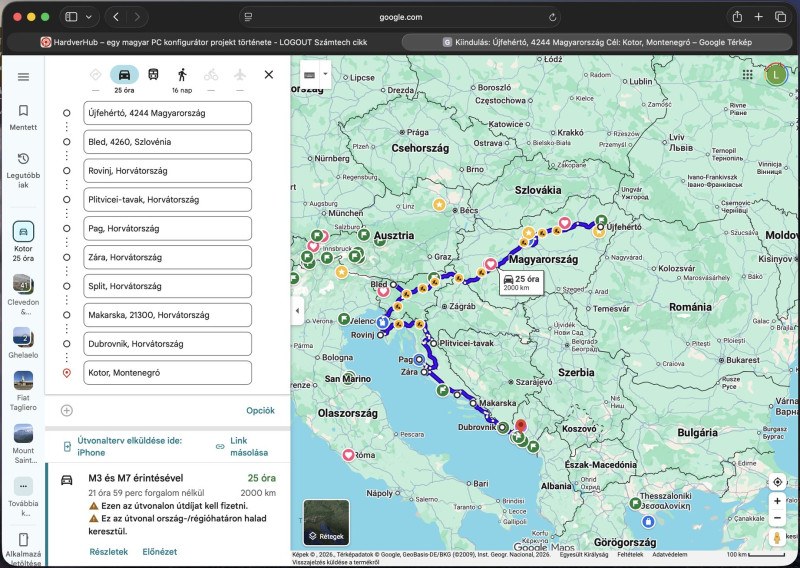Edit the Zára, Horvátország stop field

(x=167, y=257)
